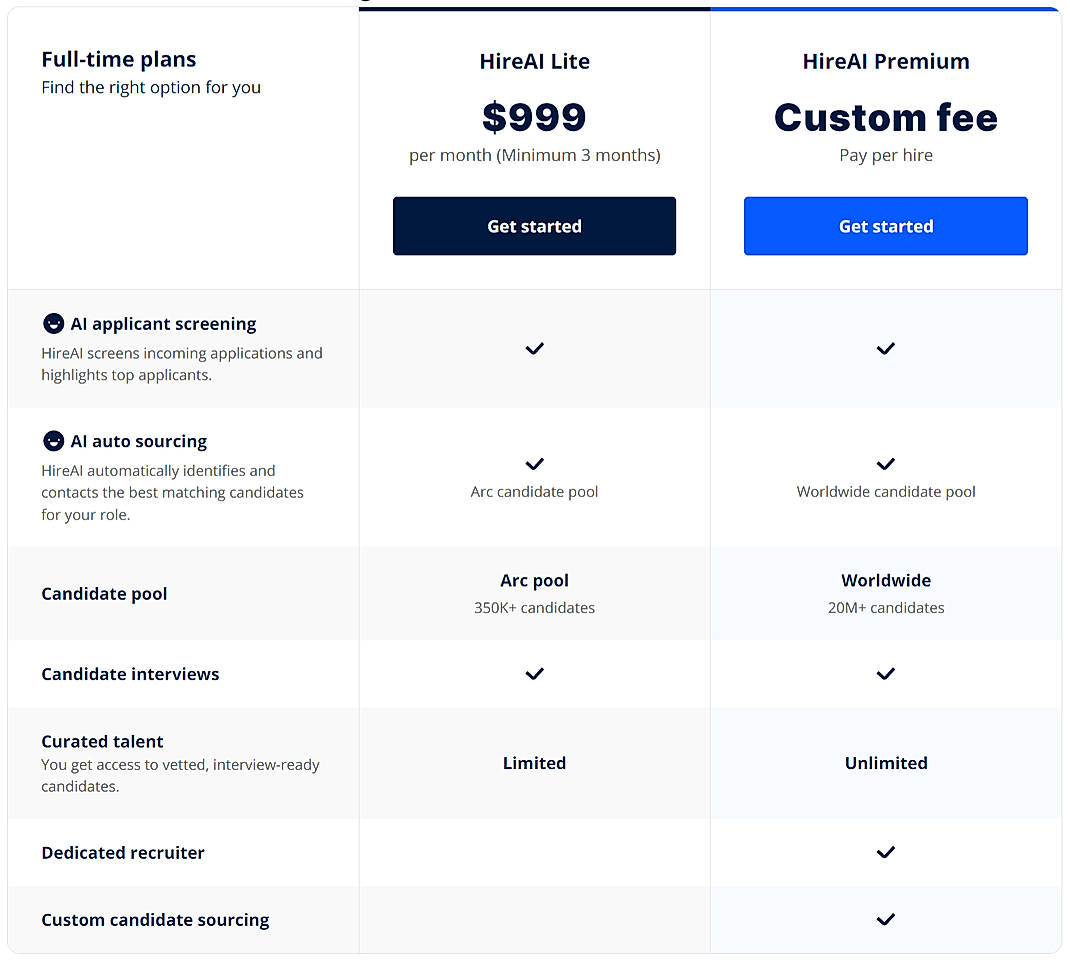Click the Candidate pool row label
This screenshot has width=1070, height=960.
104,593
